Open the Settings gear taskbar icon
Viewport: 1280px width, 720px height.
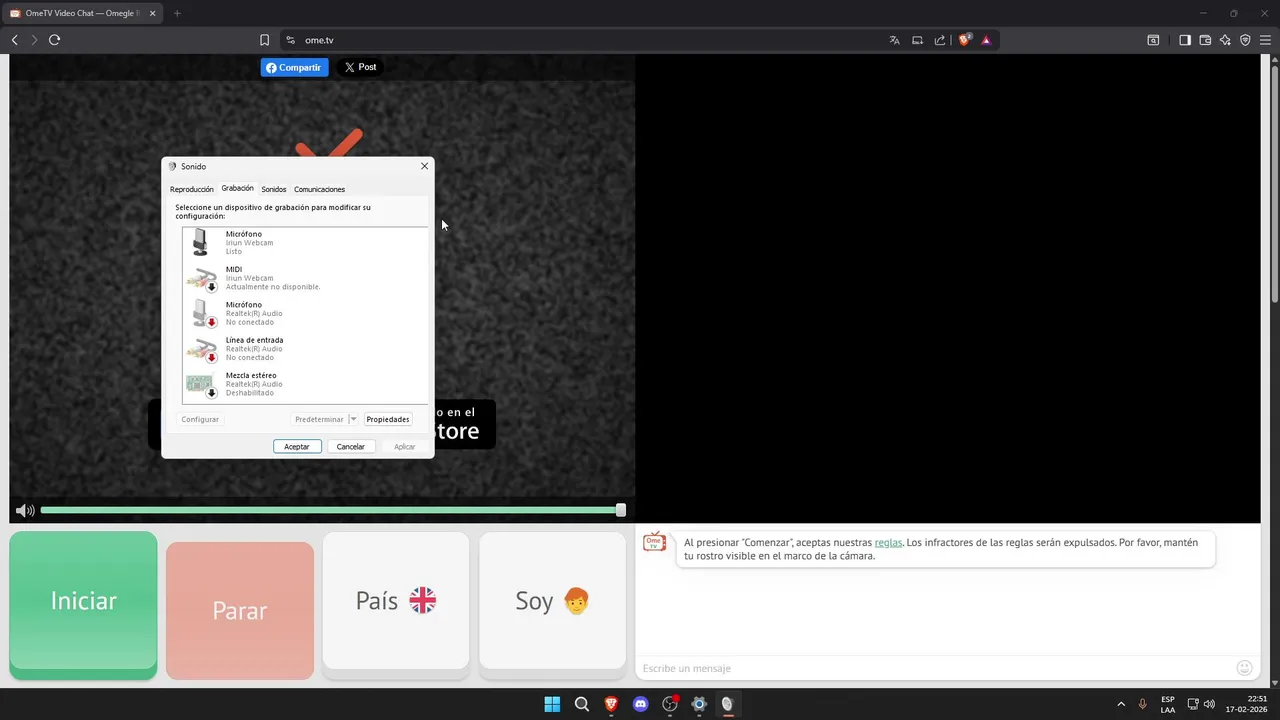coord(699,704)
